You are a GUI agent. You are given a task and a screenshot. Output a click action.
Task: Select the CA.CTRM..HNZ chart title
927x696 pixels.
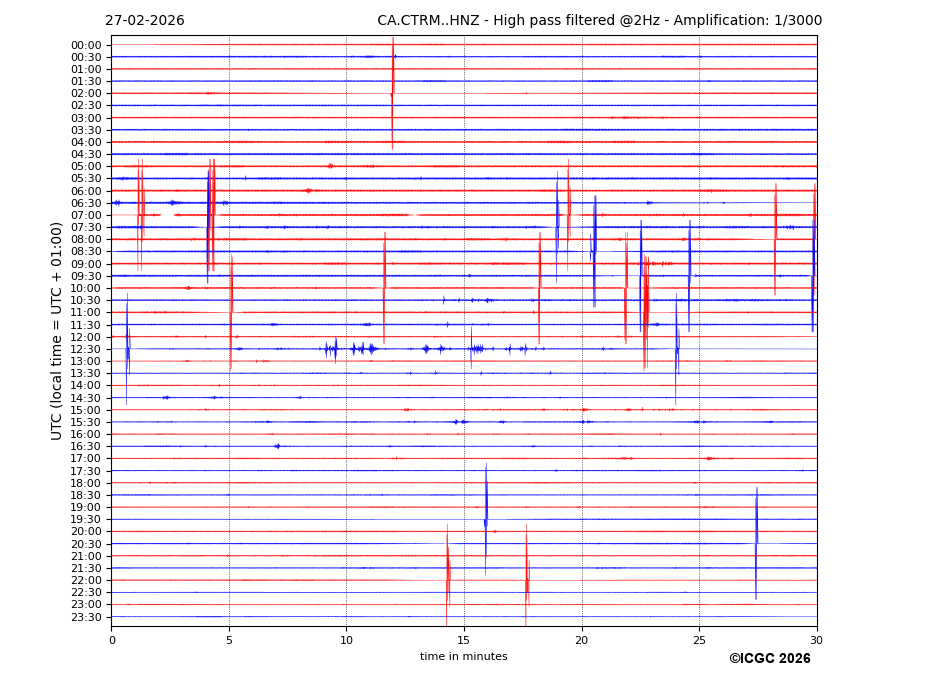click(599, 21)
